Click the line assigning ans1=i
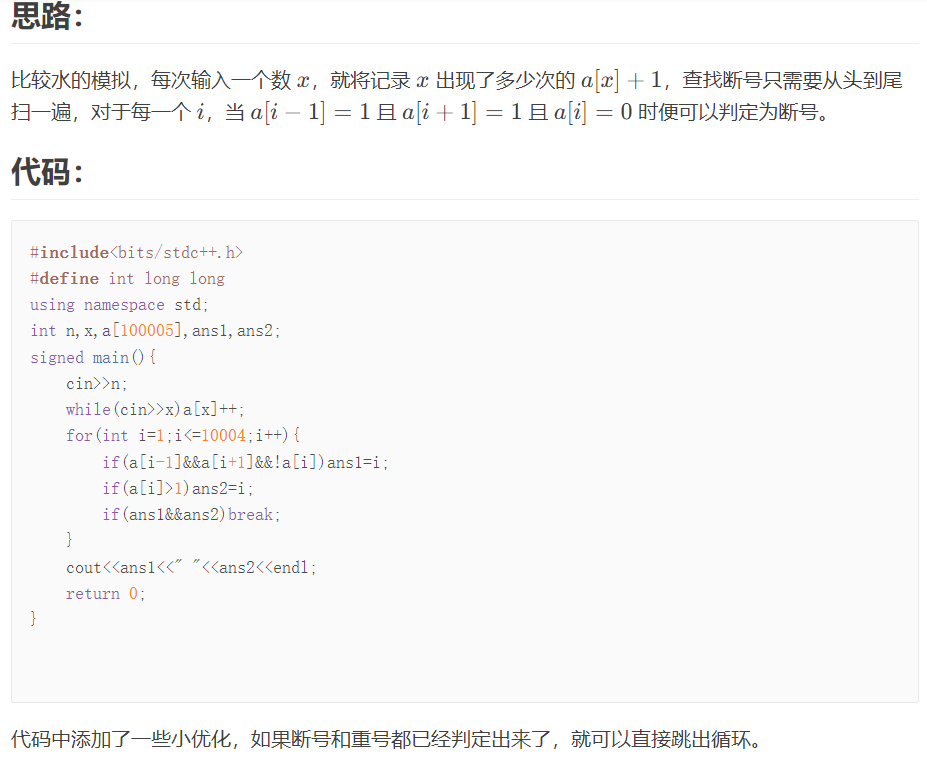The image size is (927, 761). 245,462
